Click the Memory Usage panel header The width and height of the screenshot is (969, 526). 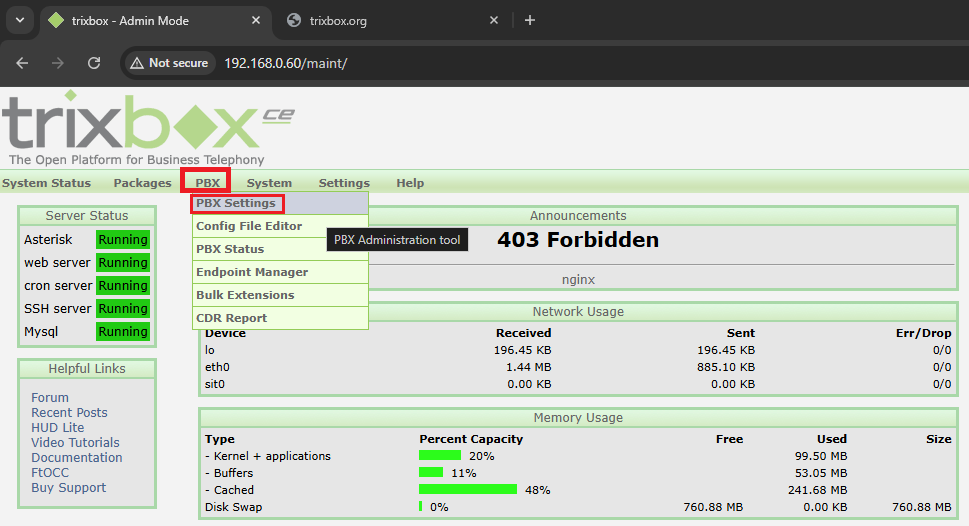click(x=578, y=418)
